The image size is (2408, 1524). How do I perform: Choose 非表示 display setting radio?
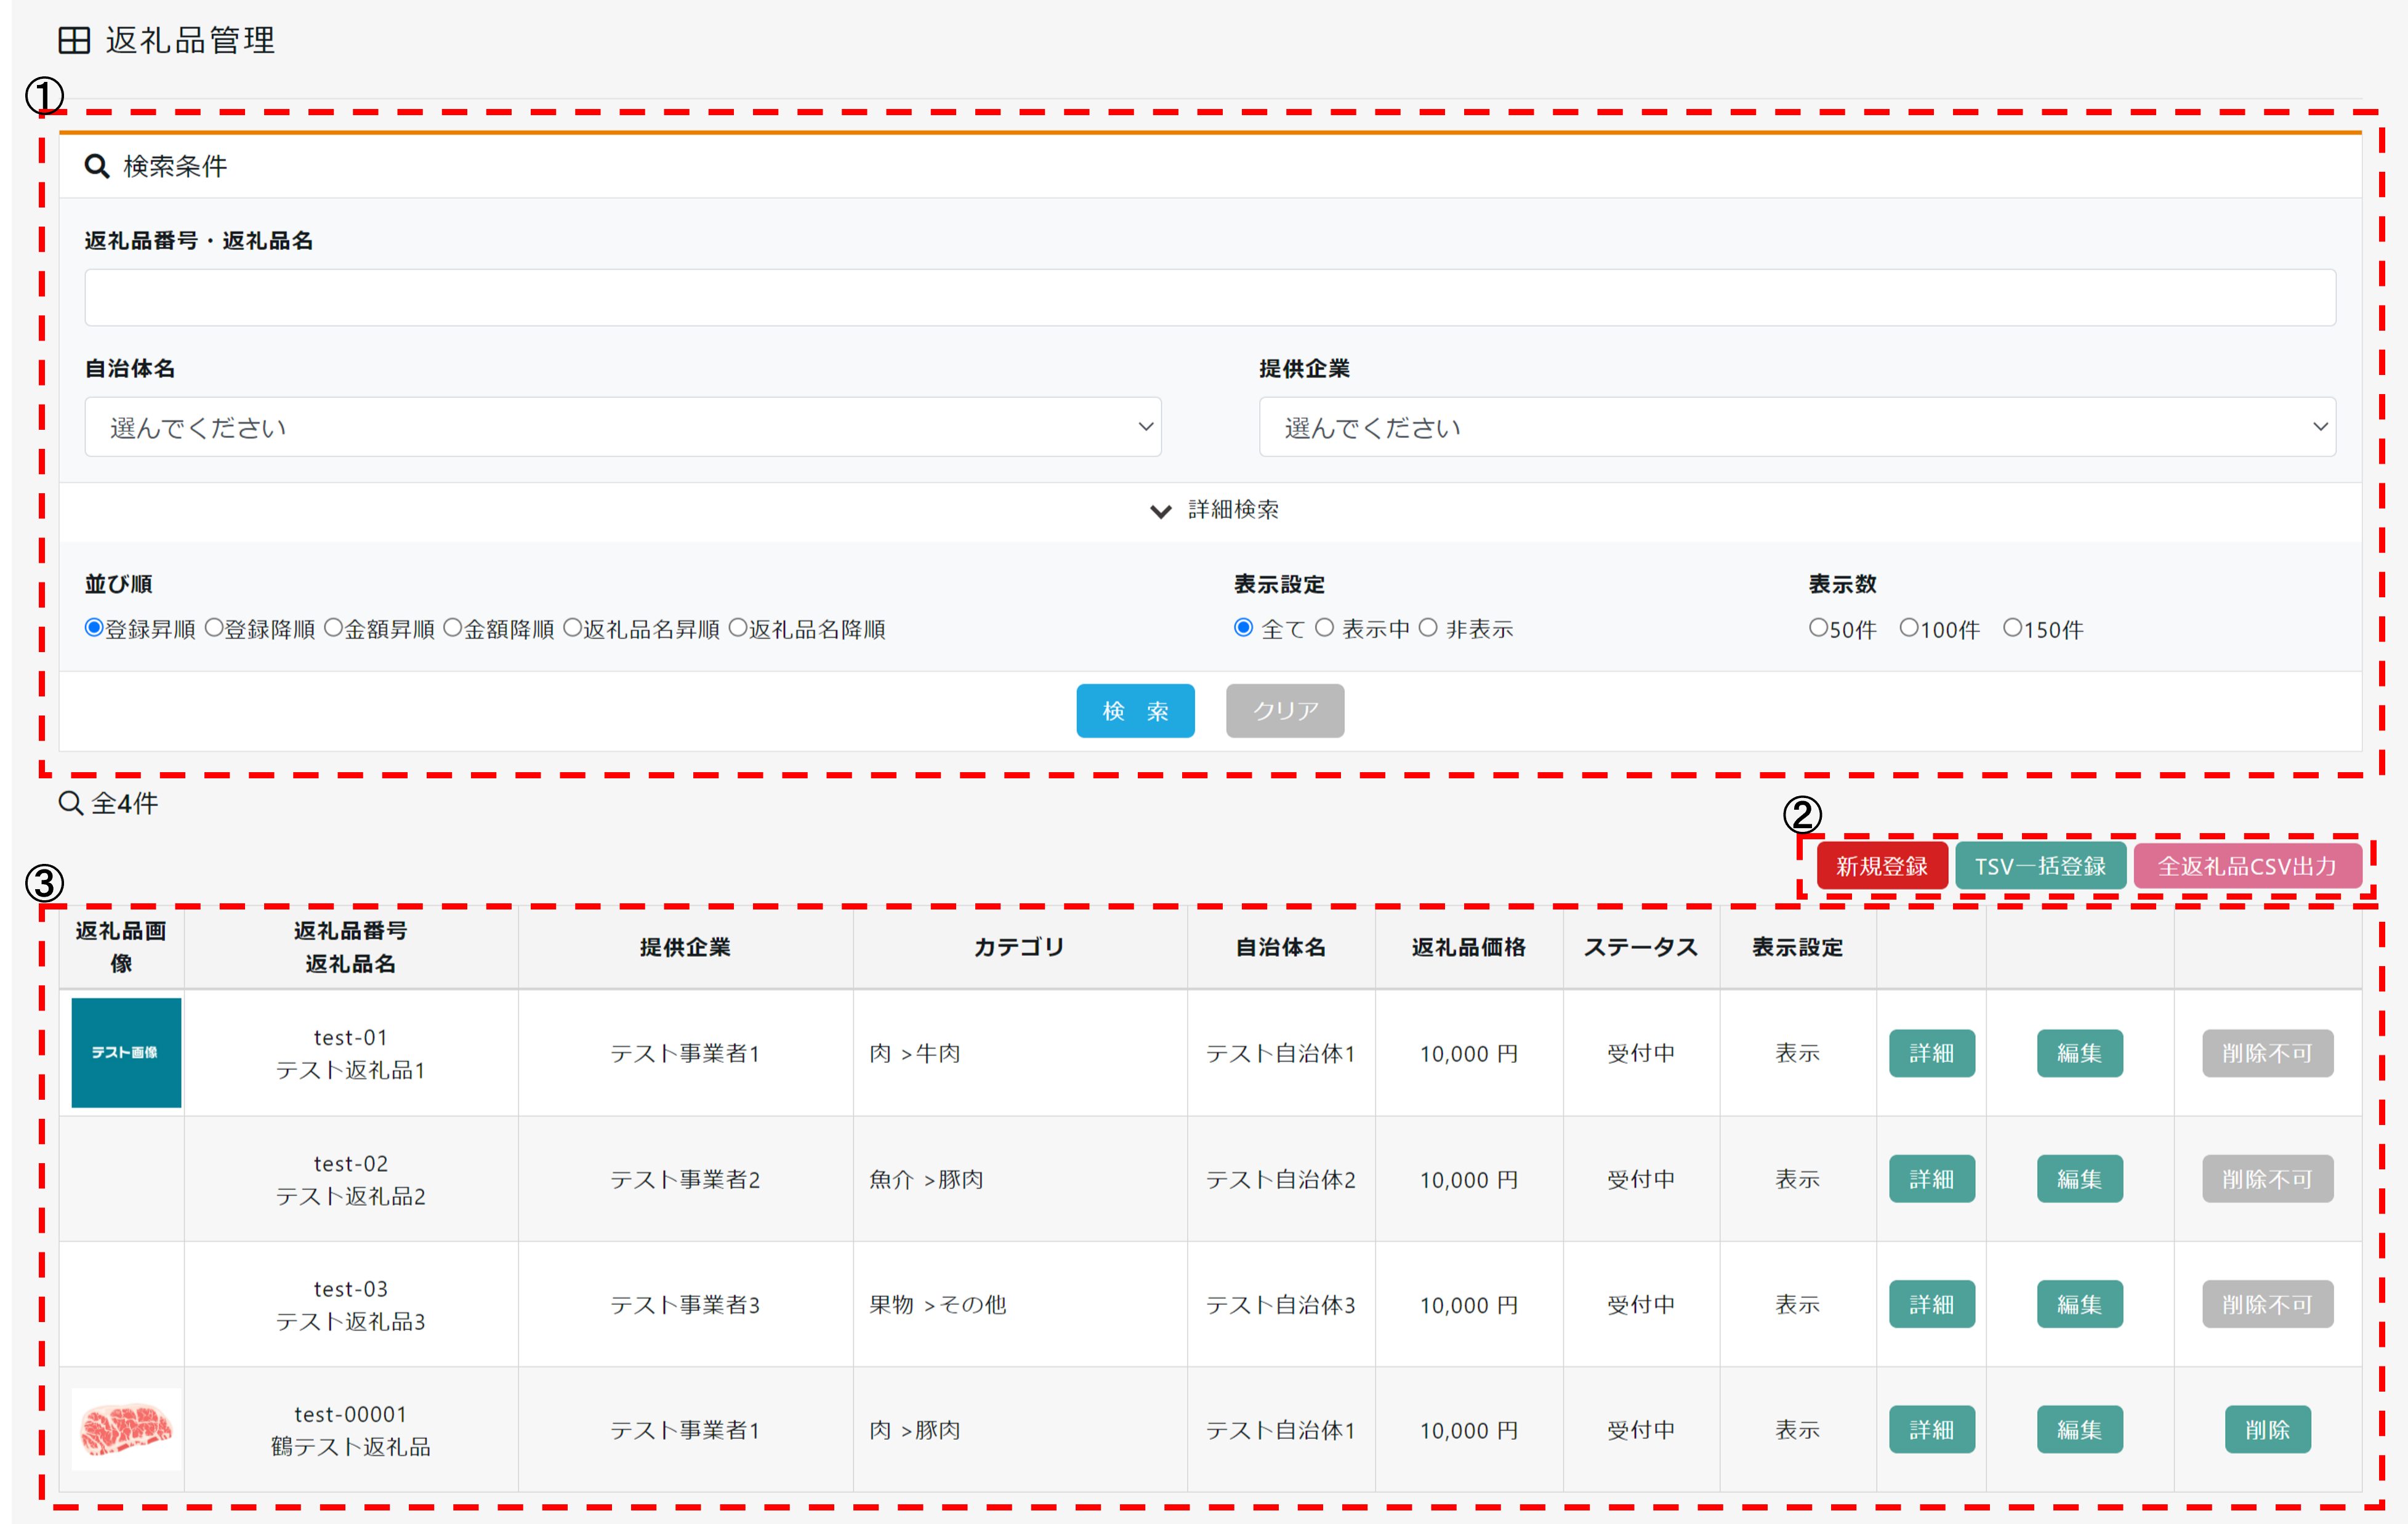point(1428,628)
